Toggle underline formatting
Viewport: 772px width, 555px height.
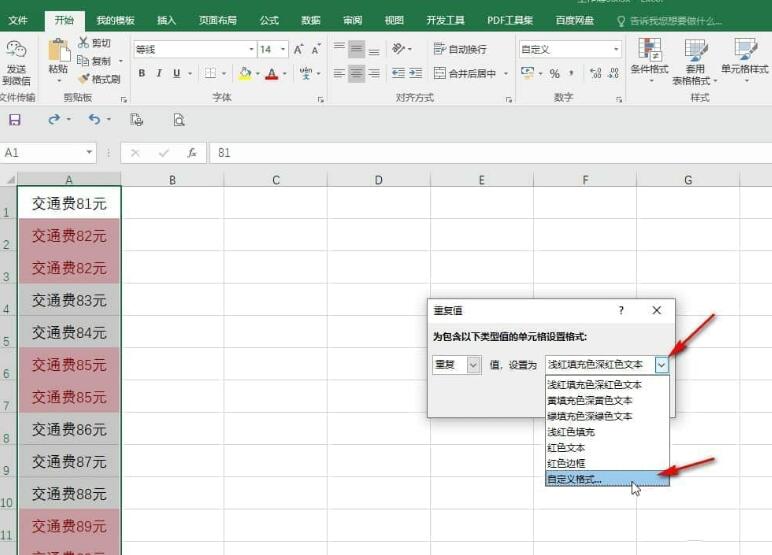[176, 73]
